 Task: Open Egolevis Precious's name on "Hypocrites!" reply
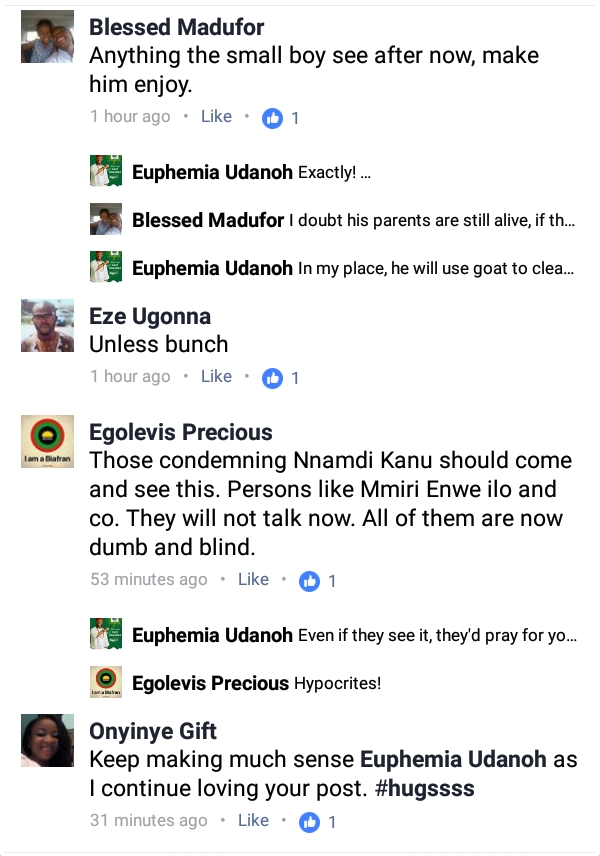pyautogui.click(x=210, y=684)
